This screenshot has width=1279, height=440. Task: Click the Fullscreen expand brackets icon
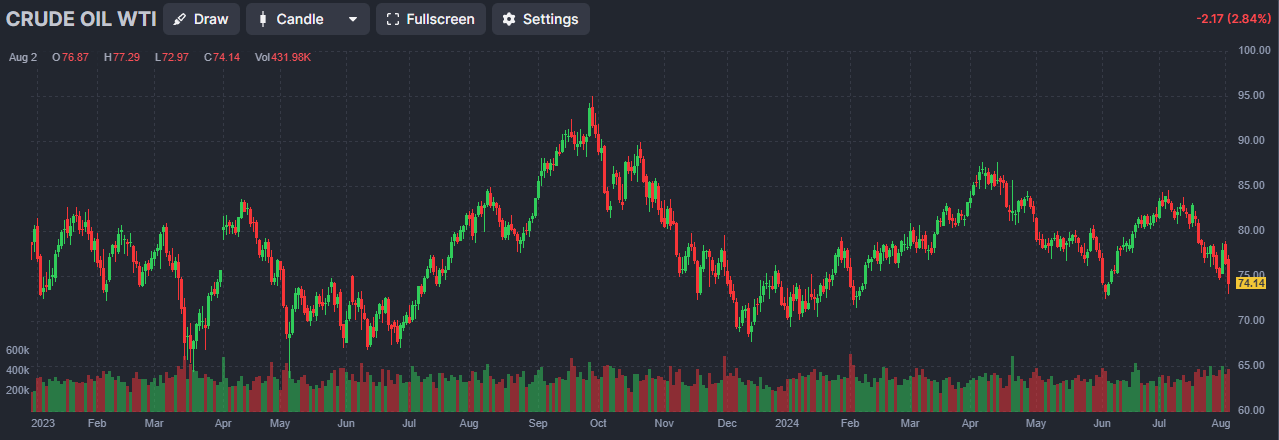point(392,19)
